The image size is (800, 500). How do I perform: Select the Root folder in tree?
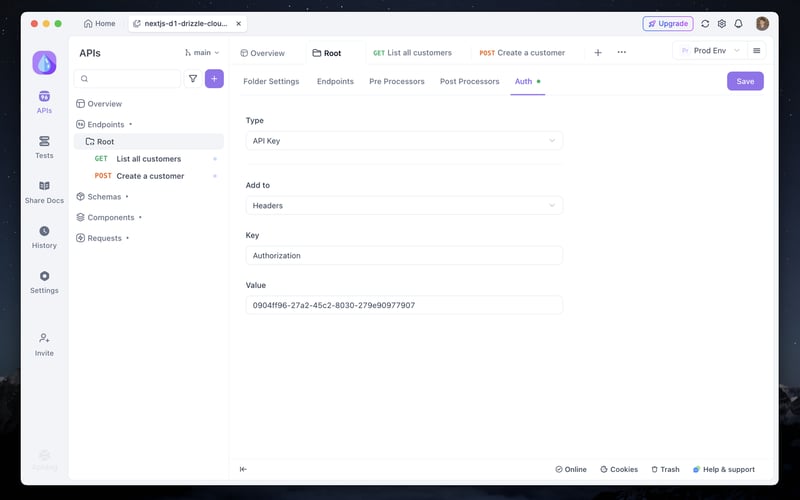click(149, 141)
